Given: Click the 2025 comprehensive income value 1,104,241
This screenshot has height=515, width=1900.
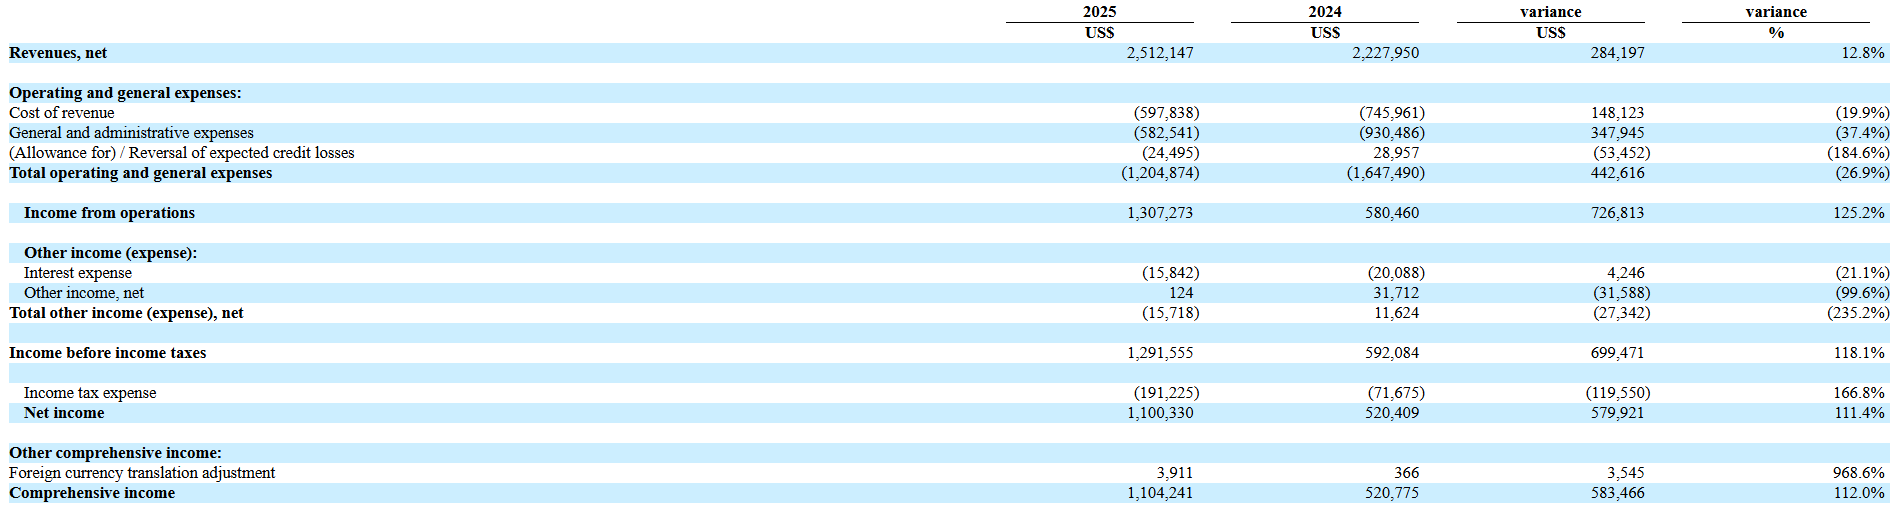Looking at the screenshot, I should [1159, 493].
